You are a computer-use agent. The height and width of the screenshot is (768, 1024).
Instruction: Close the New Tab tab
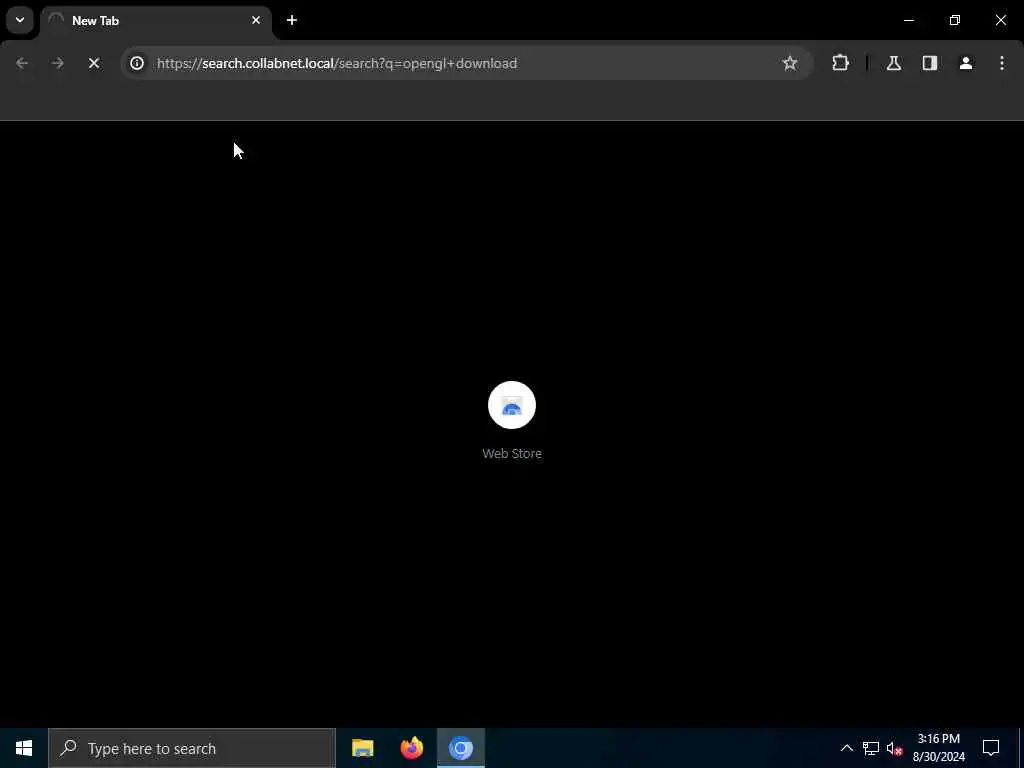(256, 20)
